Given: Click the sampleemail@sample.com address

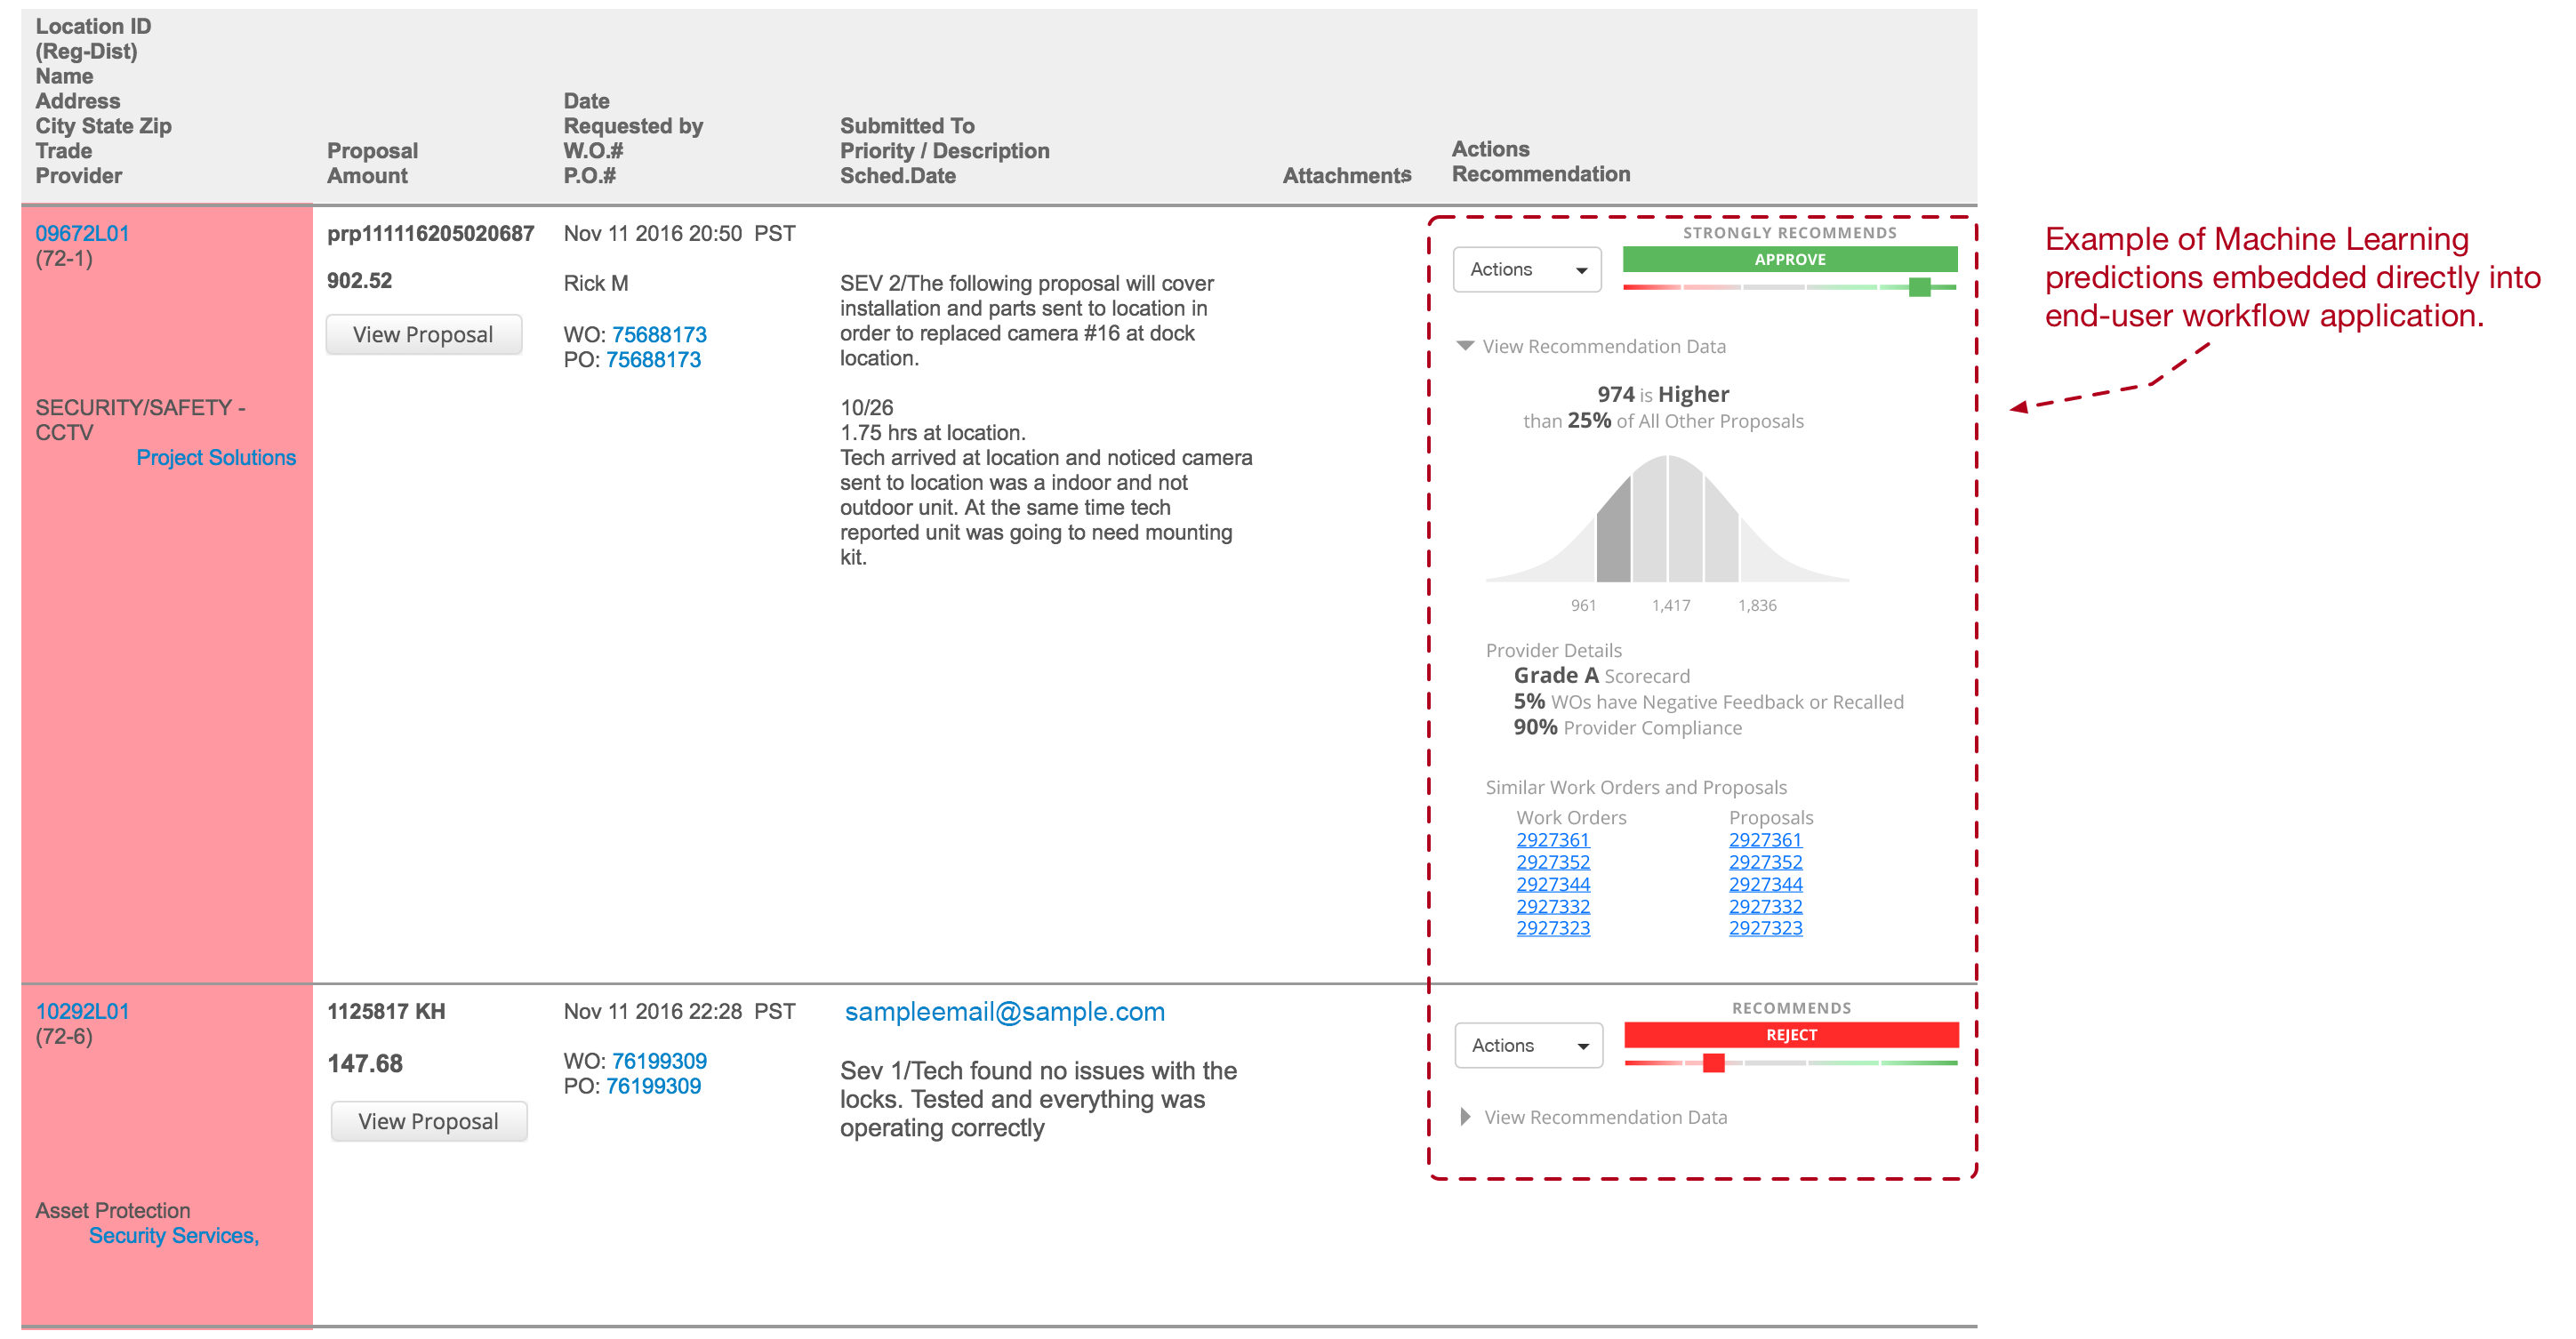Looking at the screenshot, I should [1004, 1011].
